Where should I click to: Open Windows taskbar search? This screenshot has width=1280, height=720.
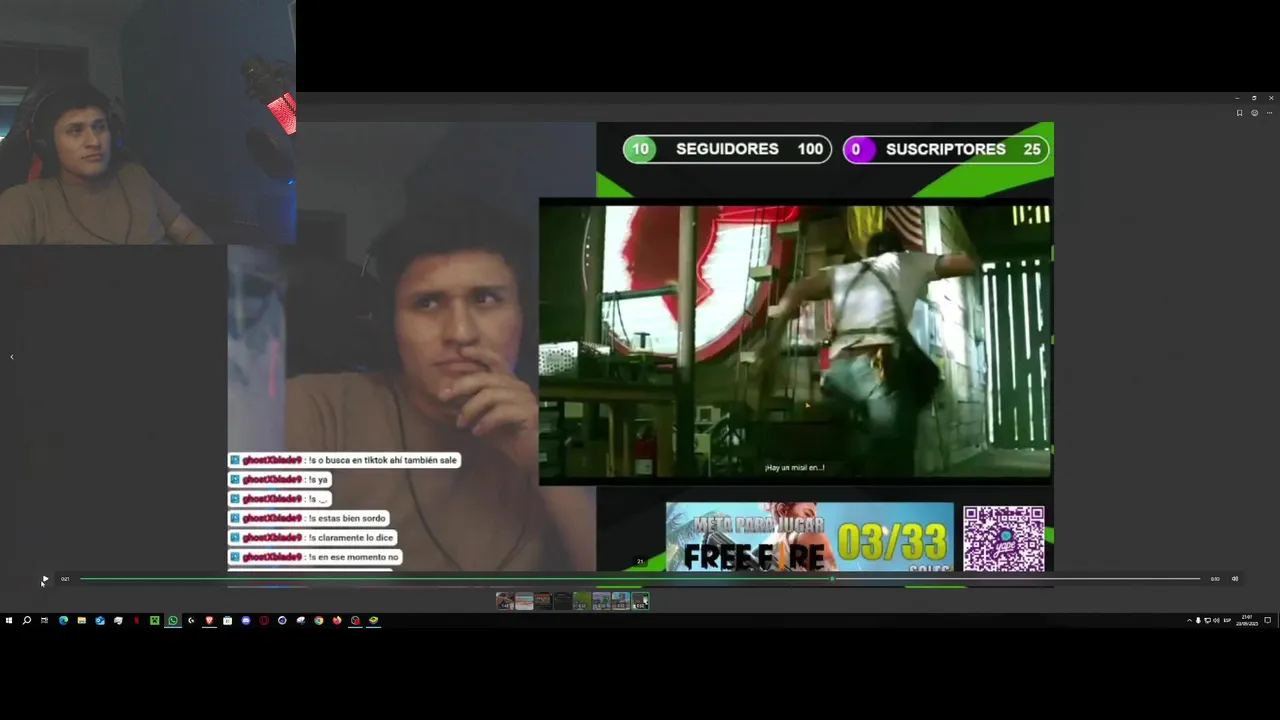click(27, 620)
